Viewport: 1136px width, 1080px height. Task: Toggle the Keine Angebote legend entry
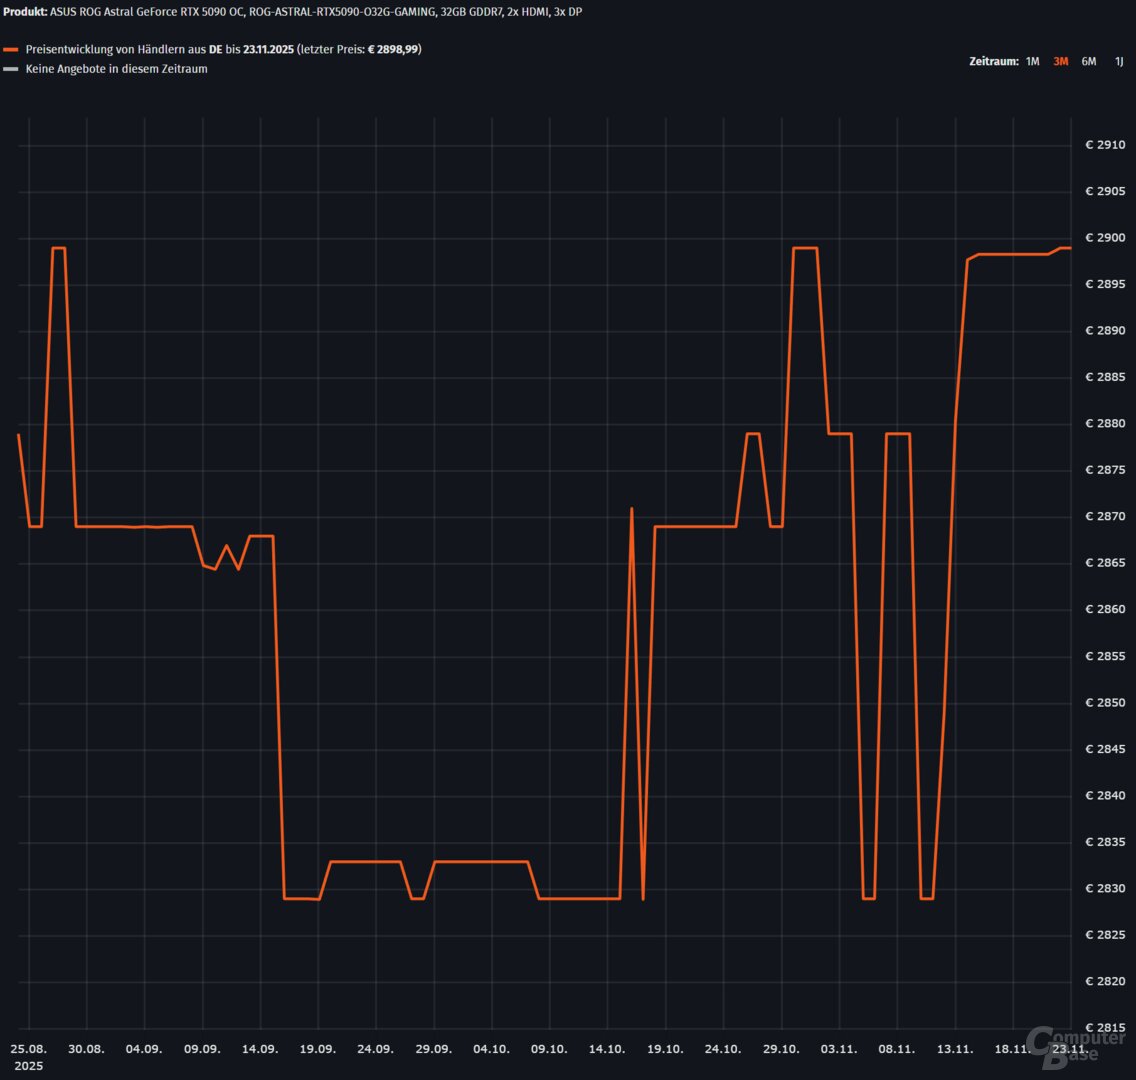click(116, 69)
